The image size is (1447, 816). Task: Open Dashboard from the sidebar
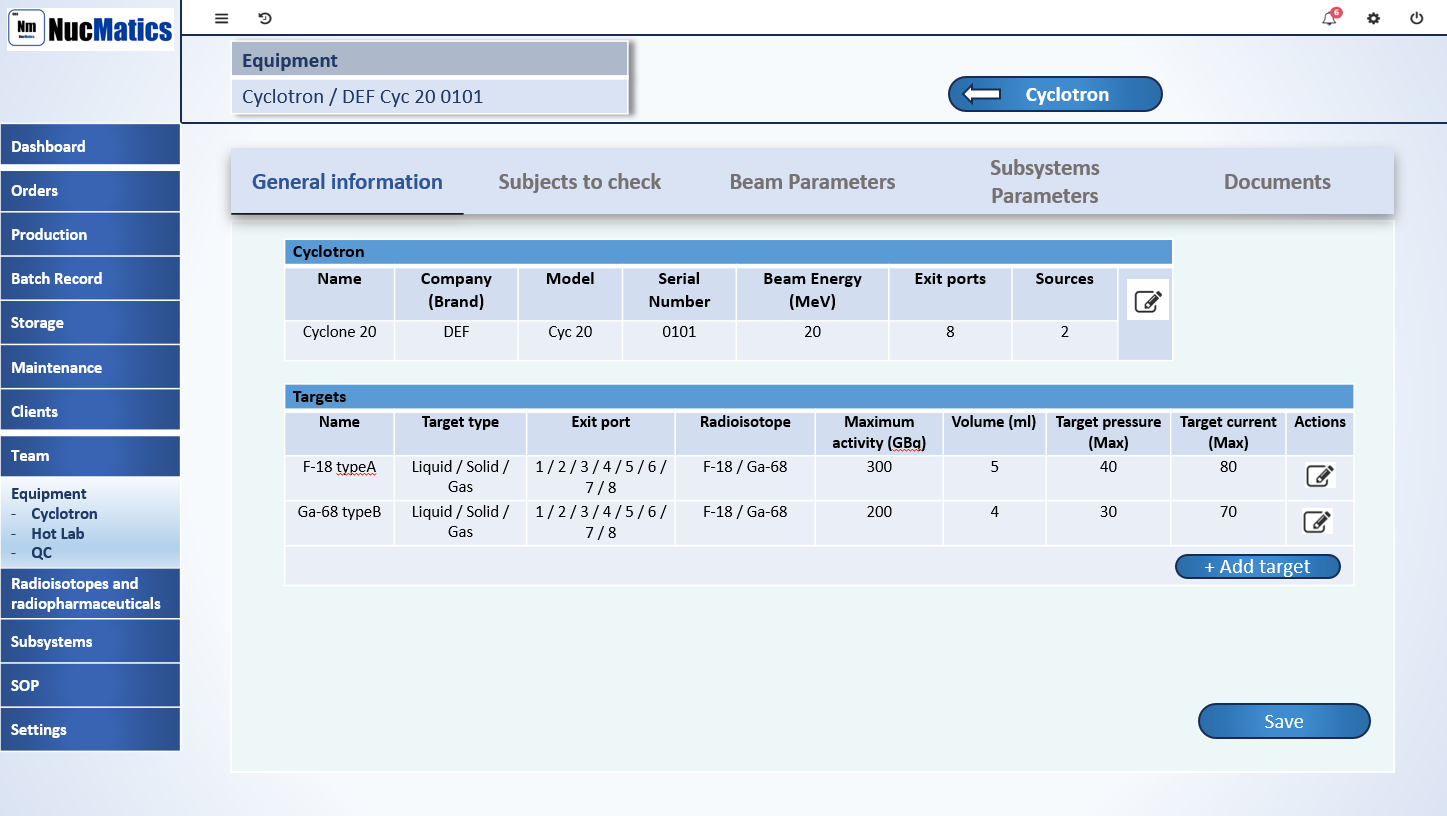pyautogui.click(x=90, y=146)
